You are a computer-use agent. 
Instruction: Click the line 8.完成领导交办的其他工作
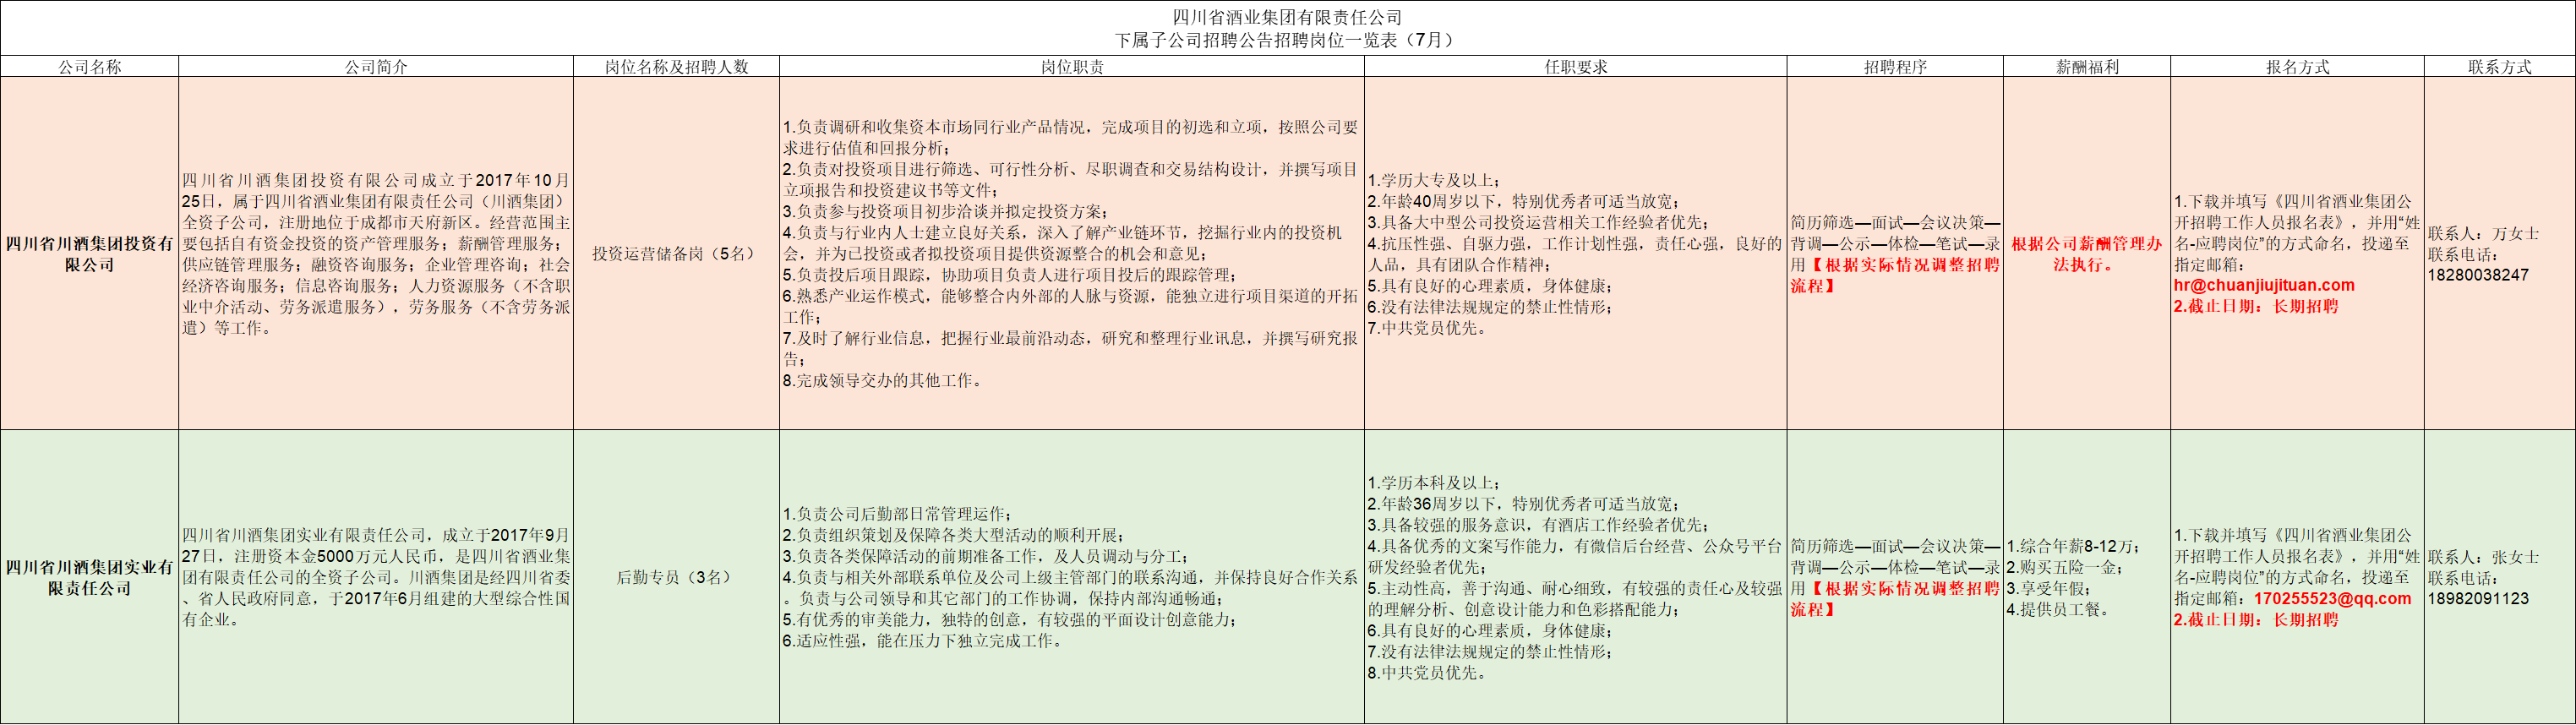884,380
